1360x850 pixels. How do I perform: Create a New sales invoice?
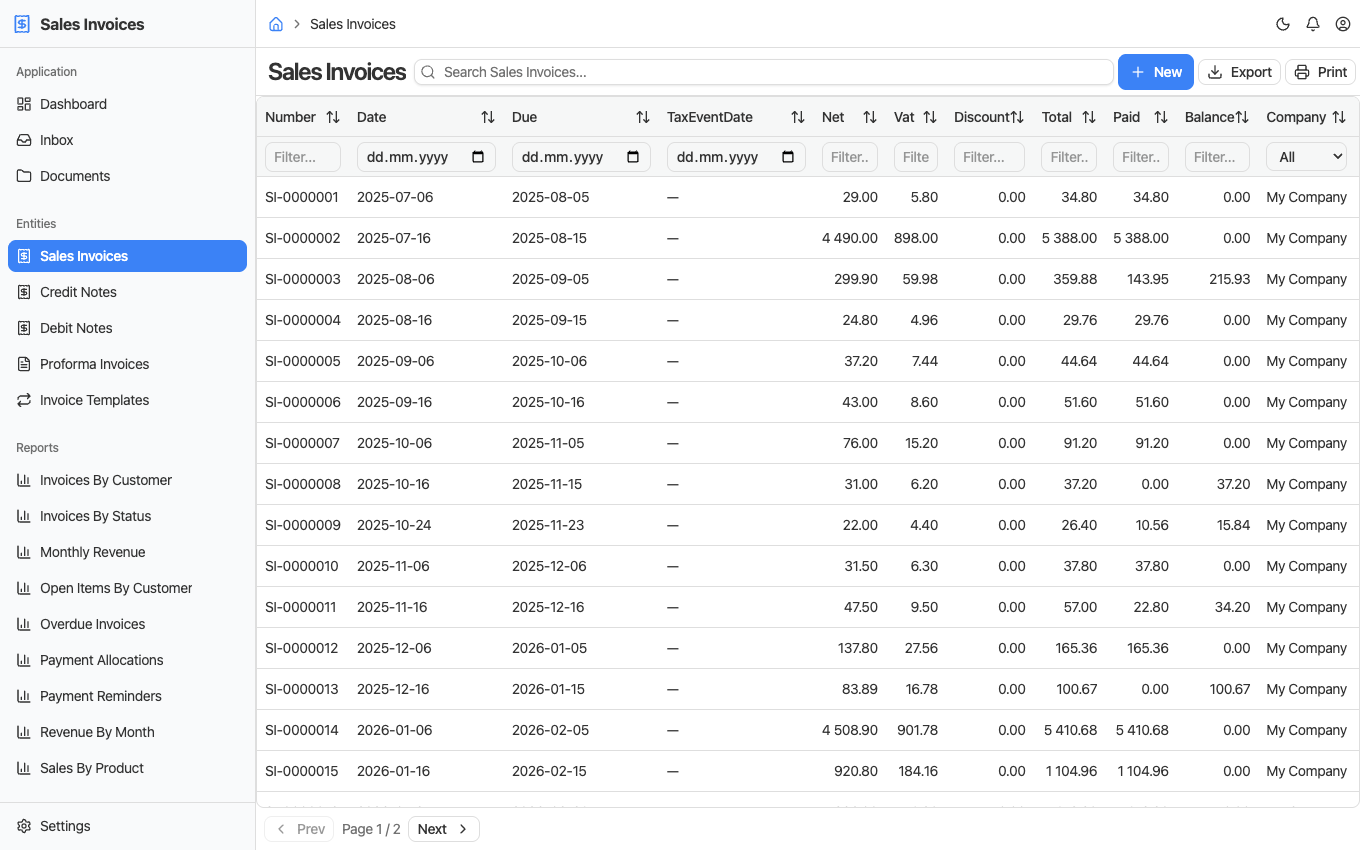click(x=1156, y=72)
